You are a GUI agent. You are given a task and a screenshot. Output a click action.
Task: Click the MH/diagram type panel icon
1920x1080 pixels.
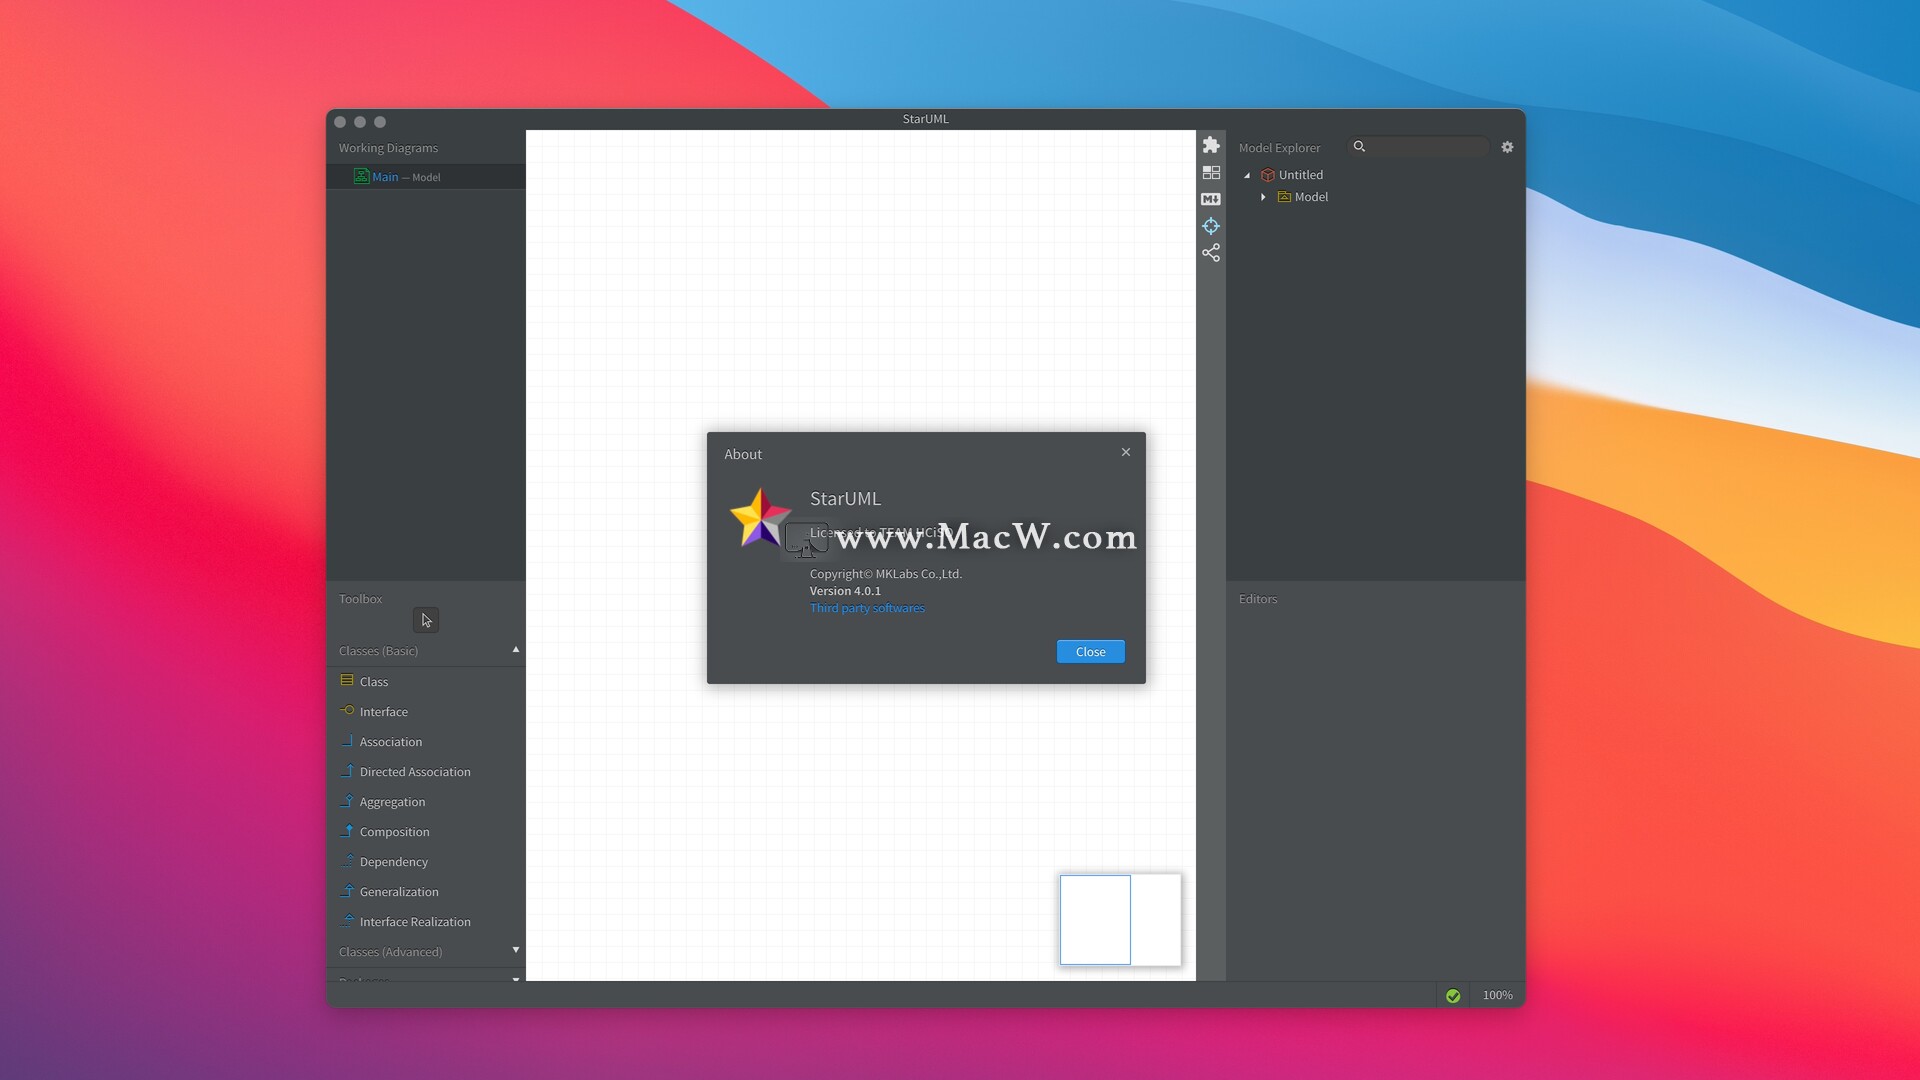coord(1209,198)
